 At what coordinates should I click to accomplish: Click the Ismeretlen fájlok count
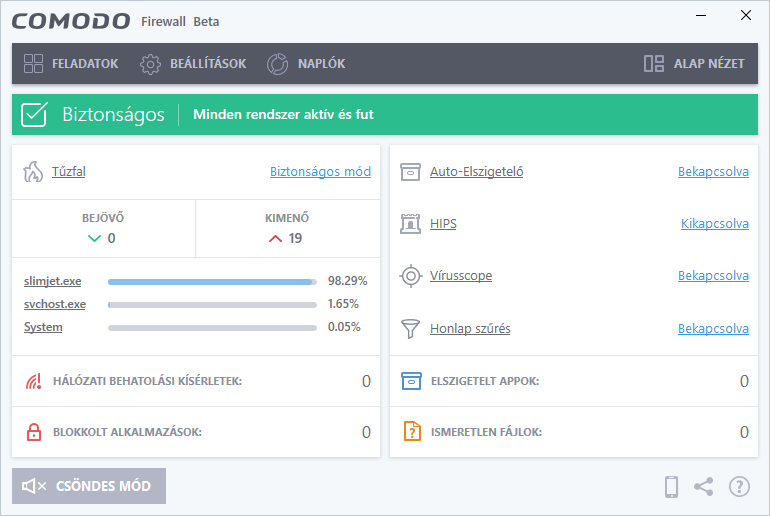[x=744, y=433]
